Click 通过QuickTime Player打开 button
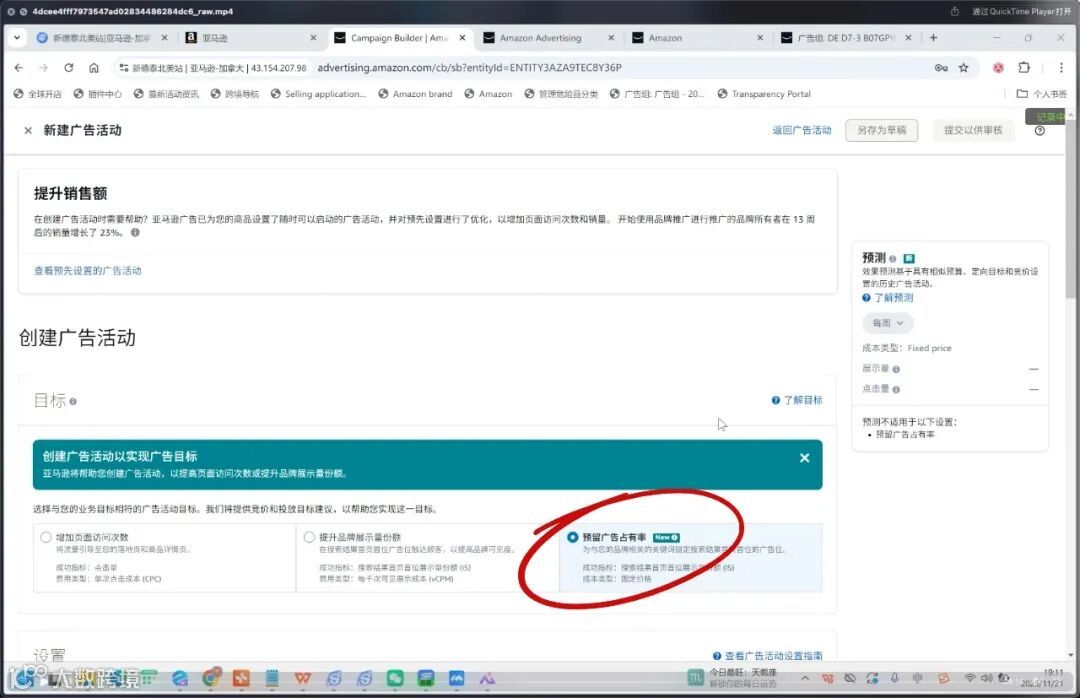Viewport: 1080px width, 698px height. pos(1021,12)
